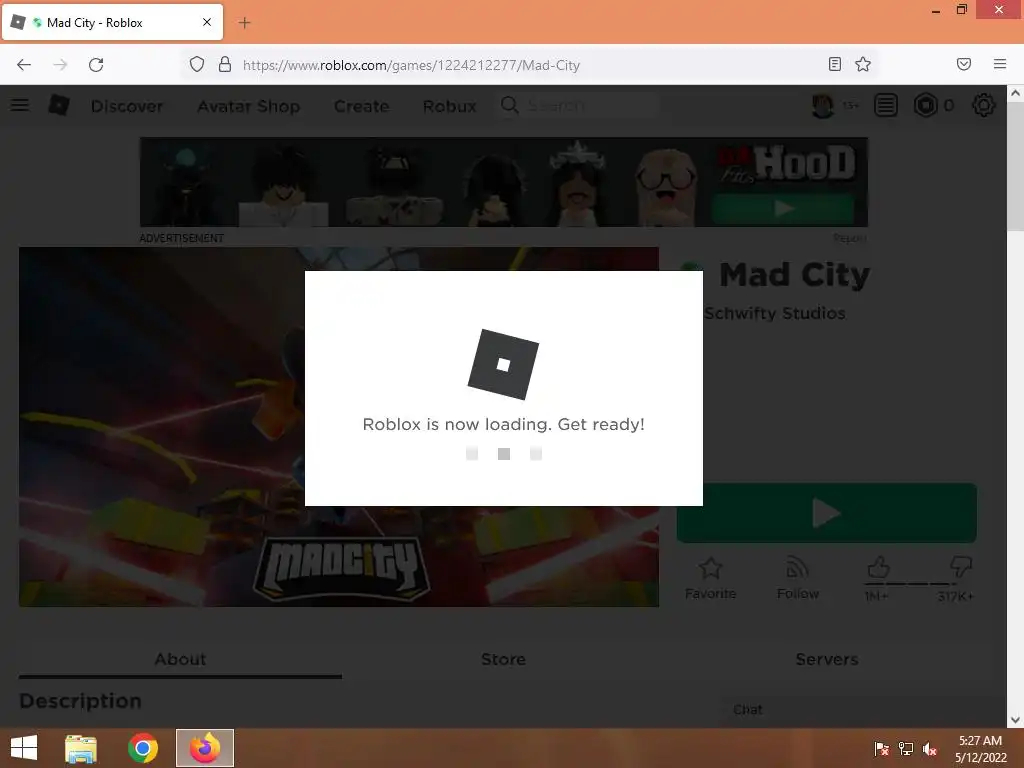
Task: Open the Roblox hamburger side menu
Action: 20,105
